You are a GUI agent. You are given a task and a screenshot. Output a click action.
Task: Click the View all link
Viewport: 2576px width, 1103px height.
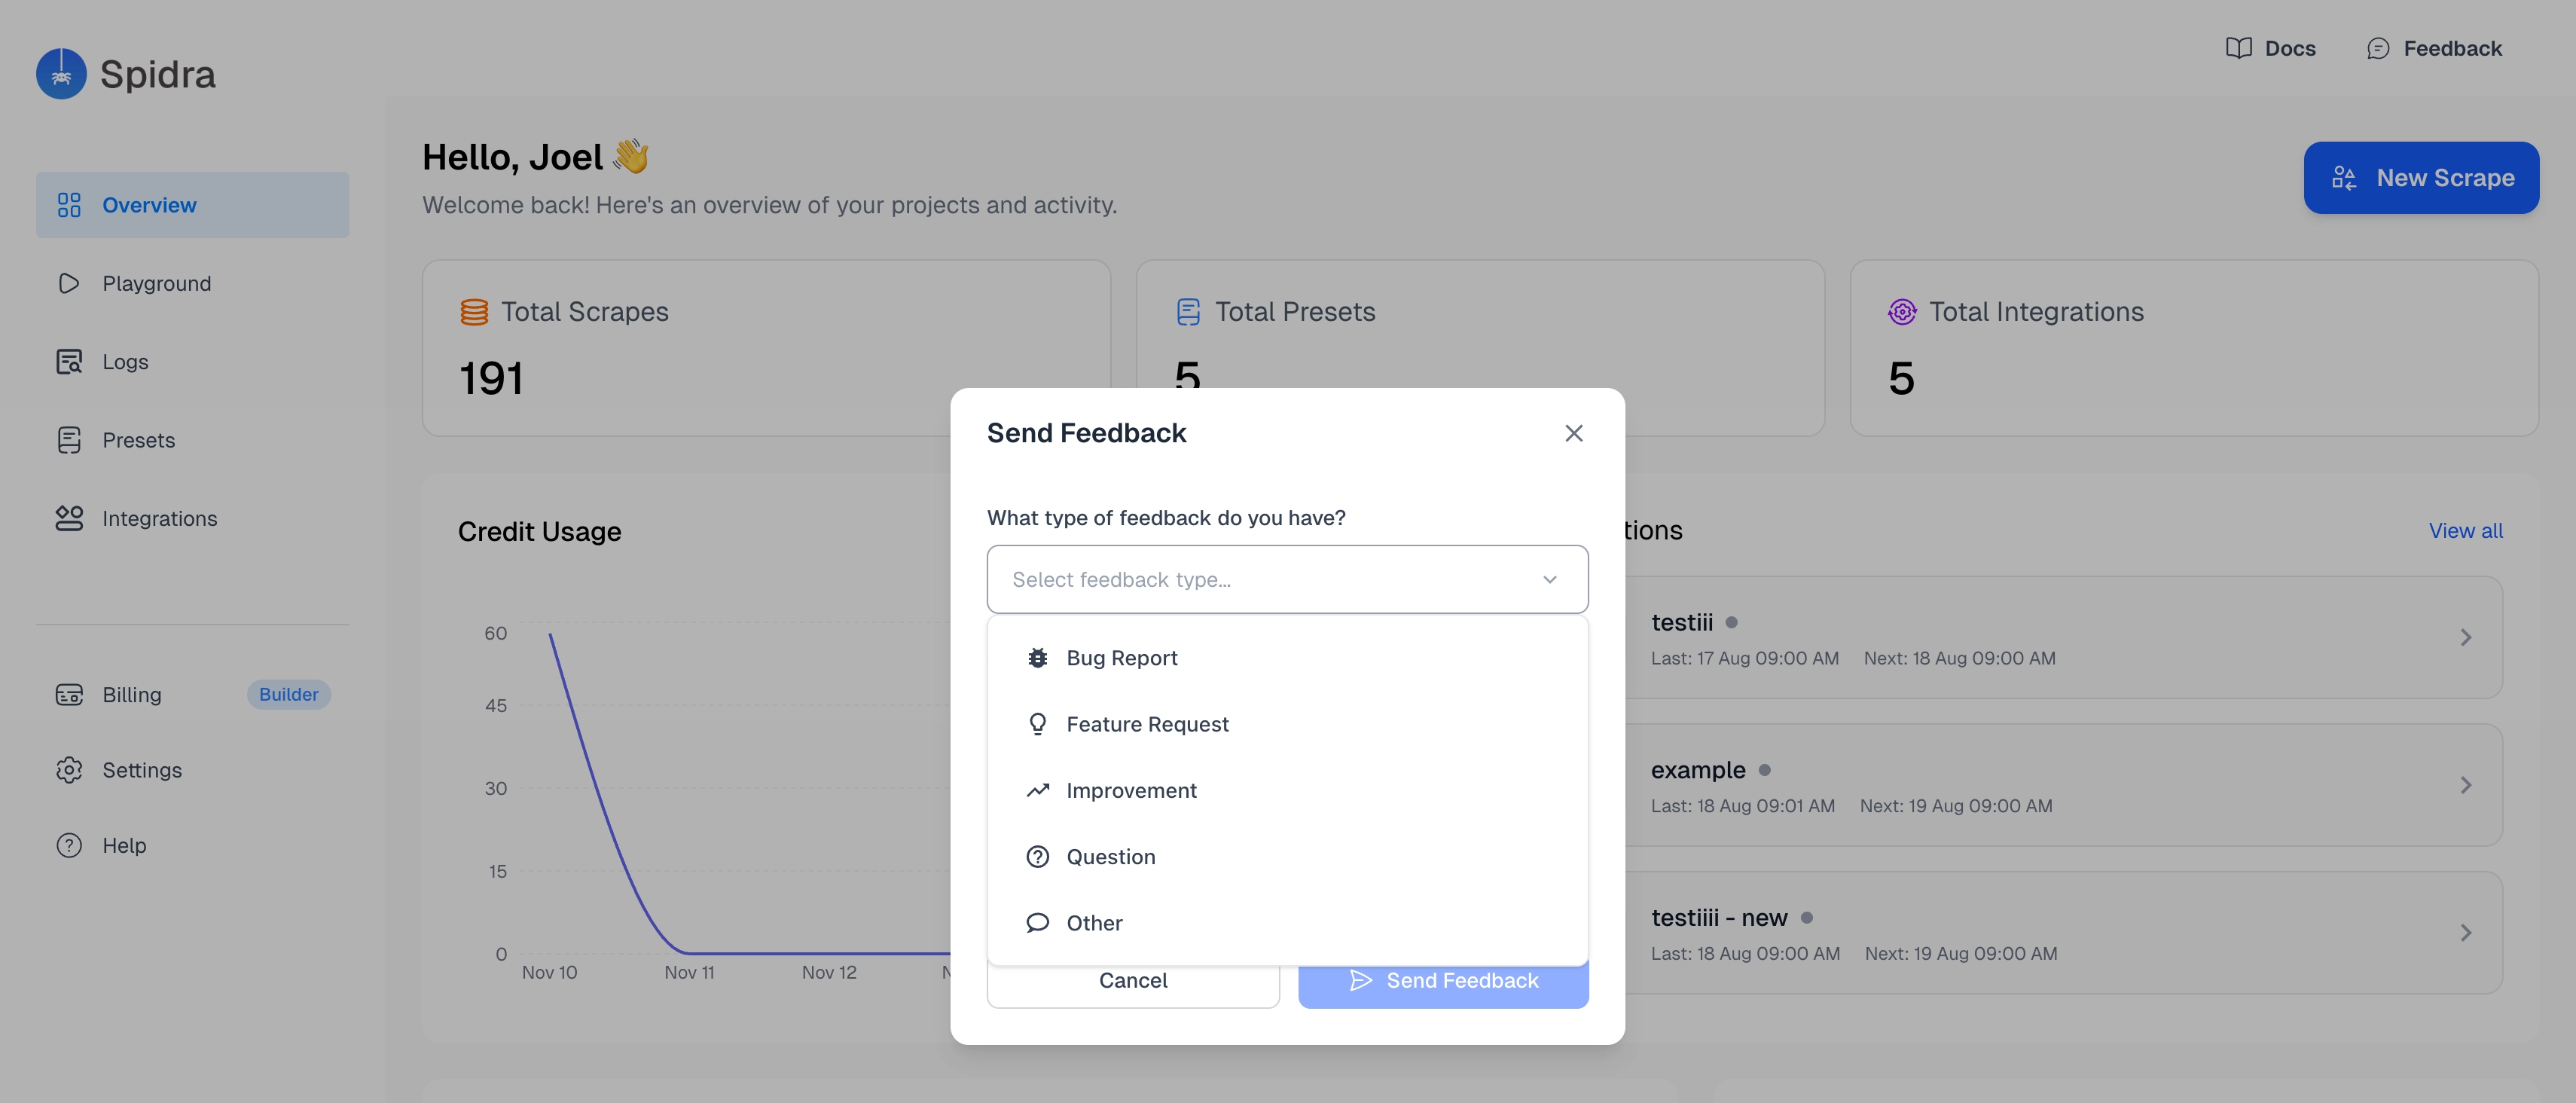click(x=2465, y=530)
